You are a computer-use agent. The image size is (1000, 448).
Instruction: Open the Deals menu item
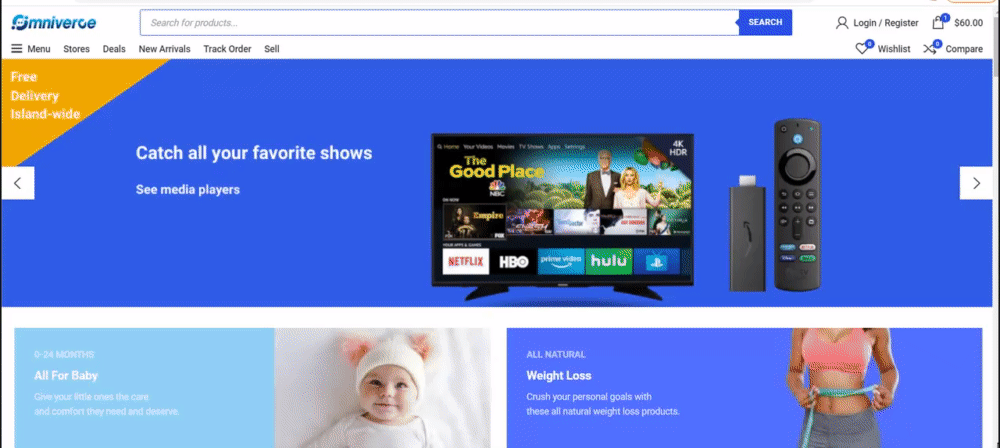114,49
